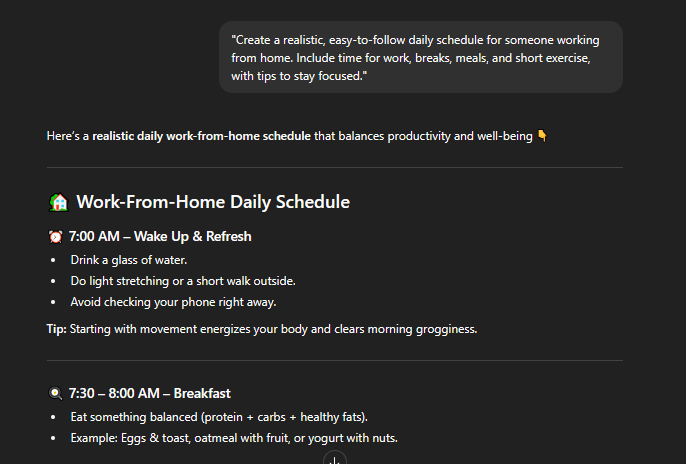
Task: Click the house emoji beside the schedule title
Action: 59,202
